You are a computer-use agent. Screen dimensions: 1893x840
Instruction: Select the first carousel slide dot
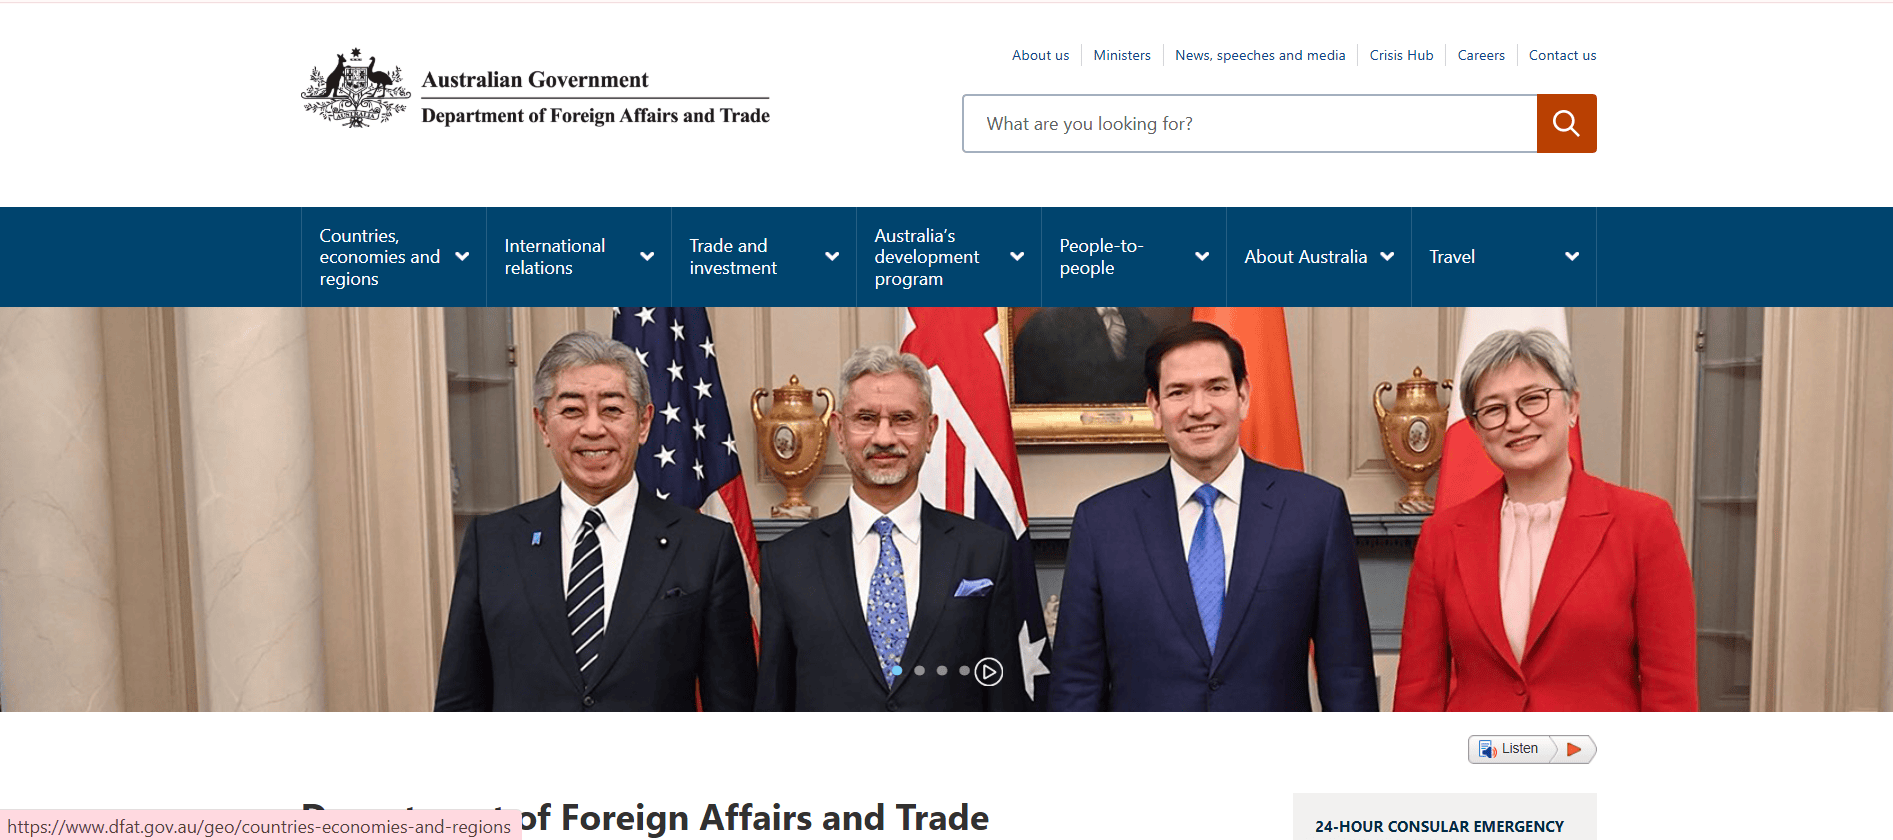pyautogui.click(x=897, y=671)
